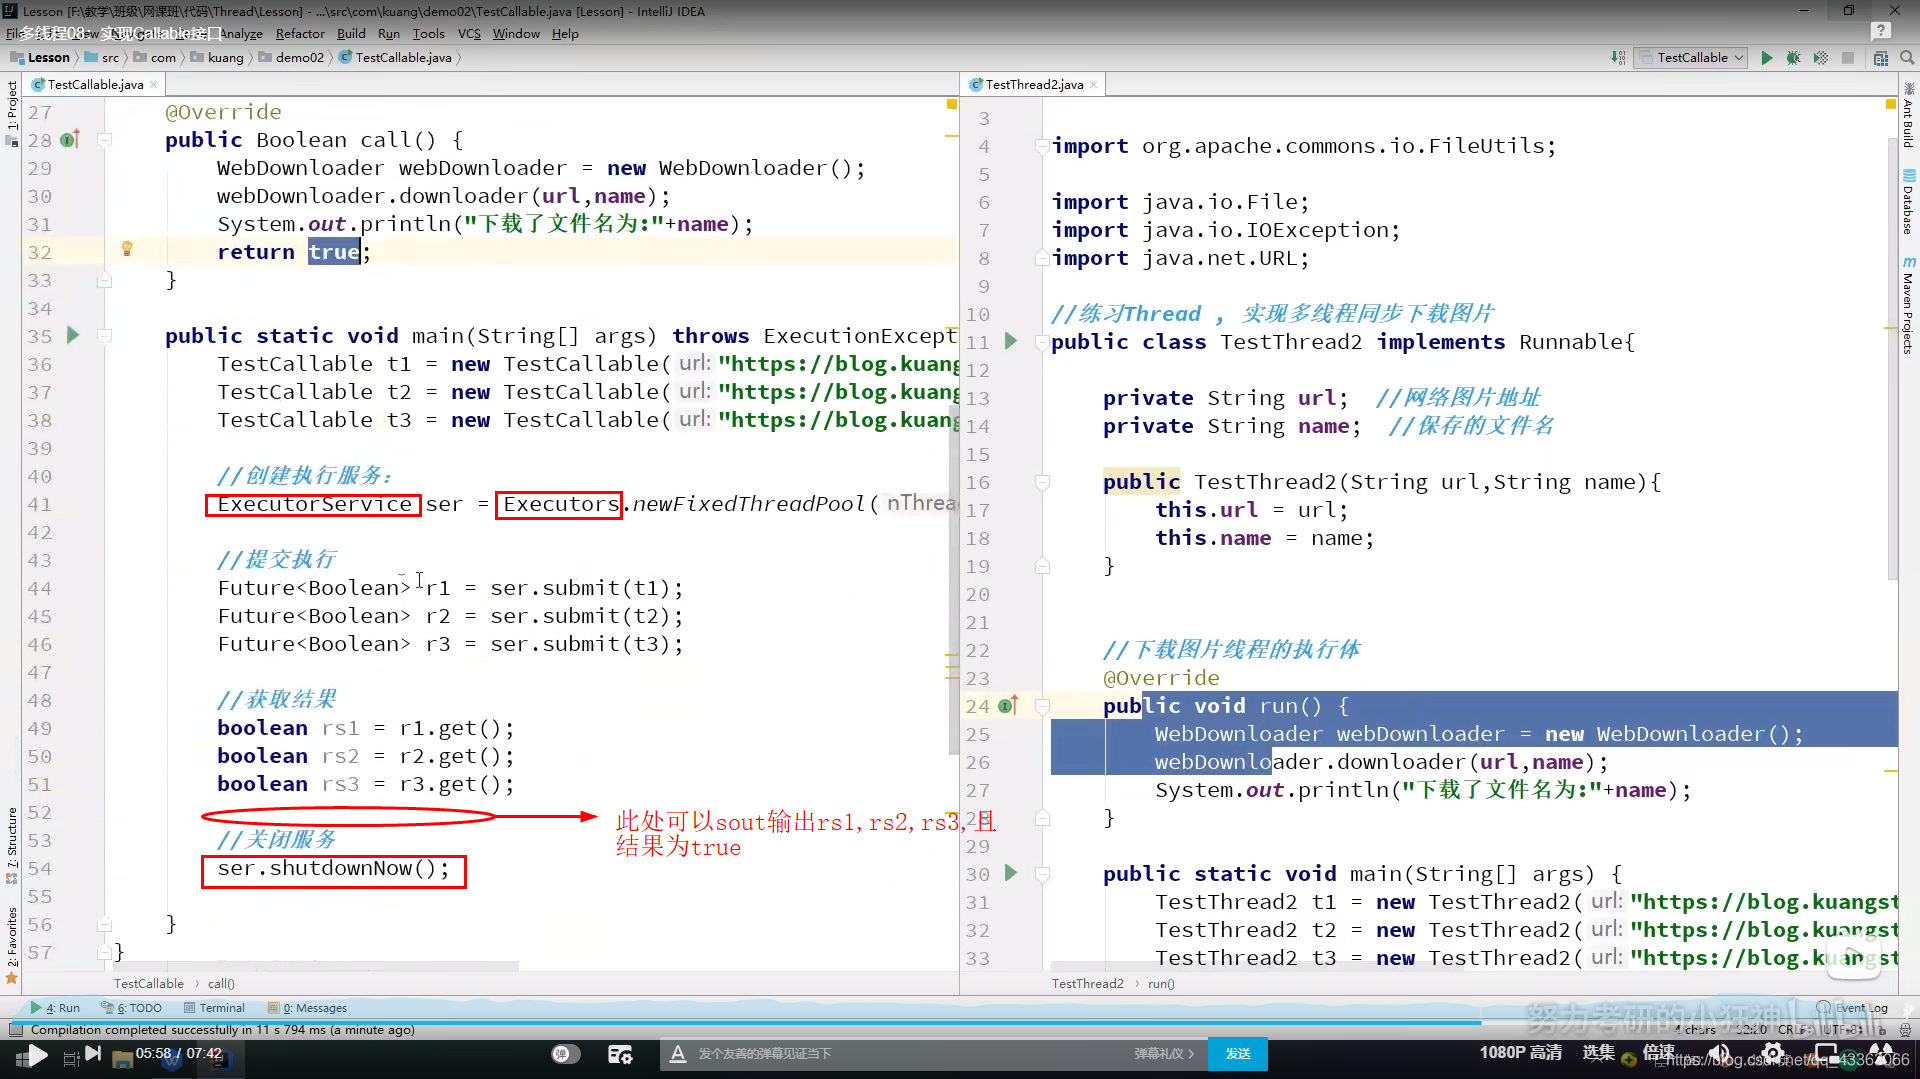The image size is (1920, 1079).
Task: Open the 1080P 高清 quality selector
Action: [x=1520, y=1052]
